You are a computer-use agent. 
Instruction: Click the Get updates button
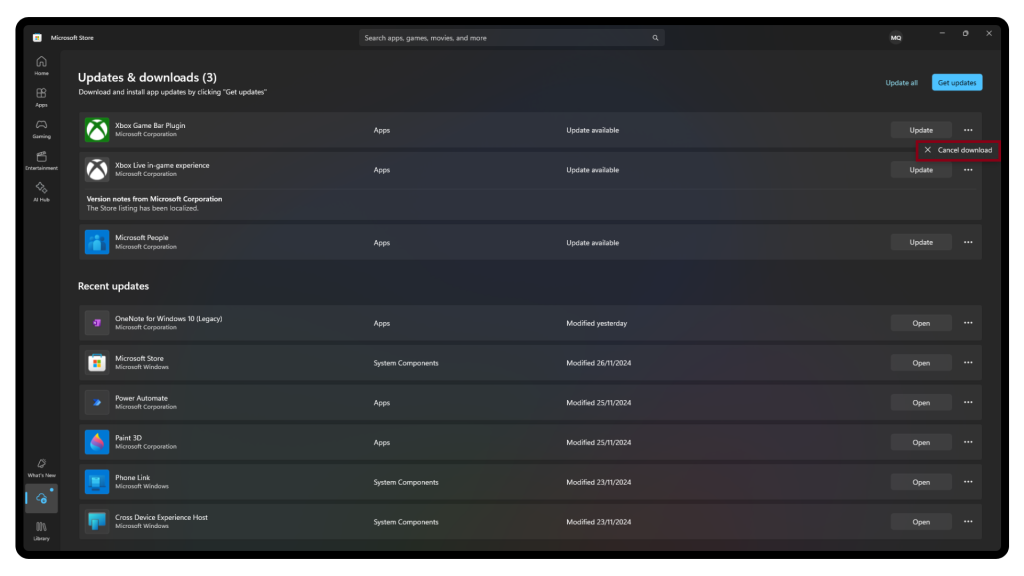(957, 83)
